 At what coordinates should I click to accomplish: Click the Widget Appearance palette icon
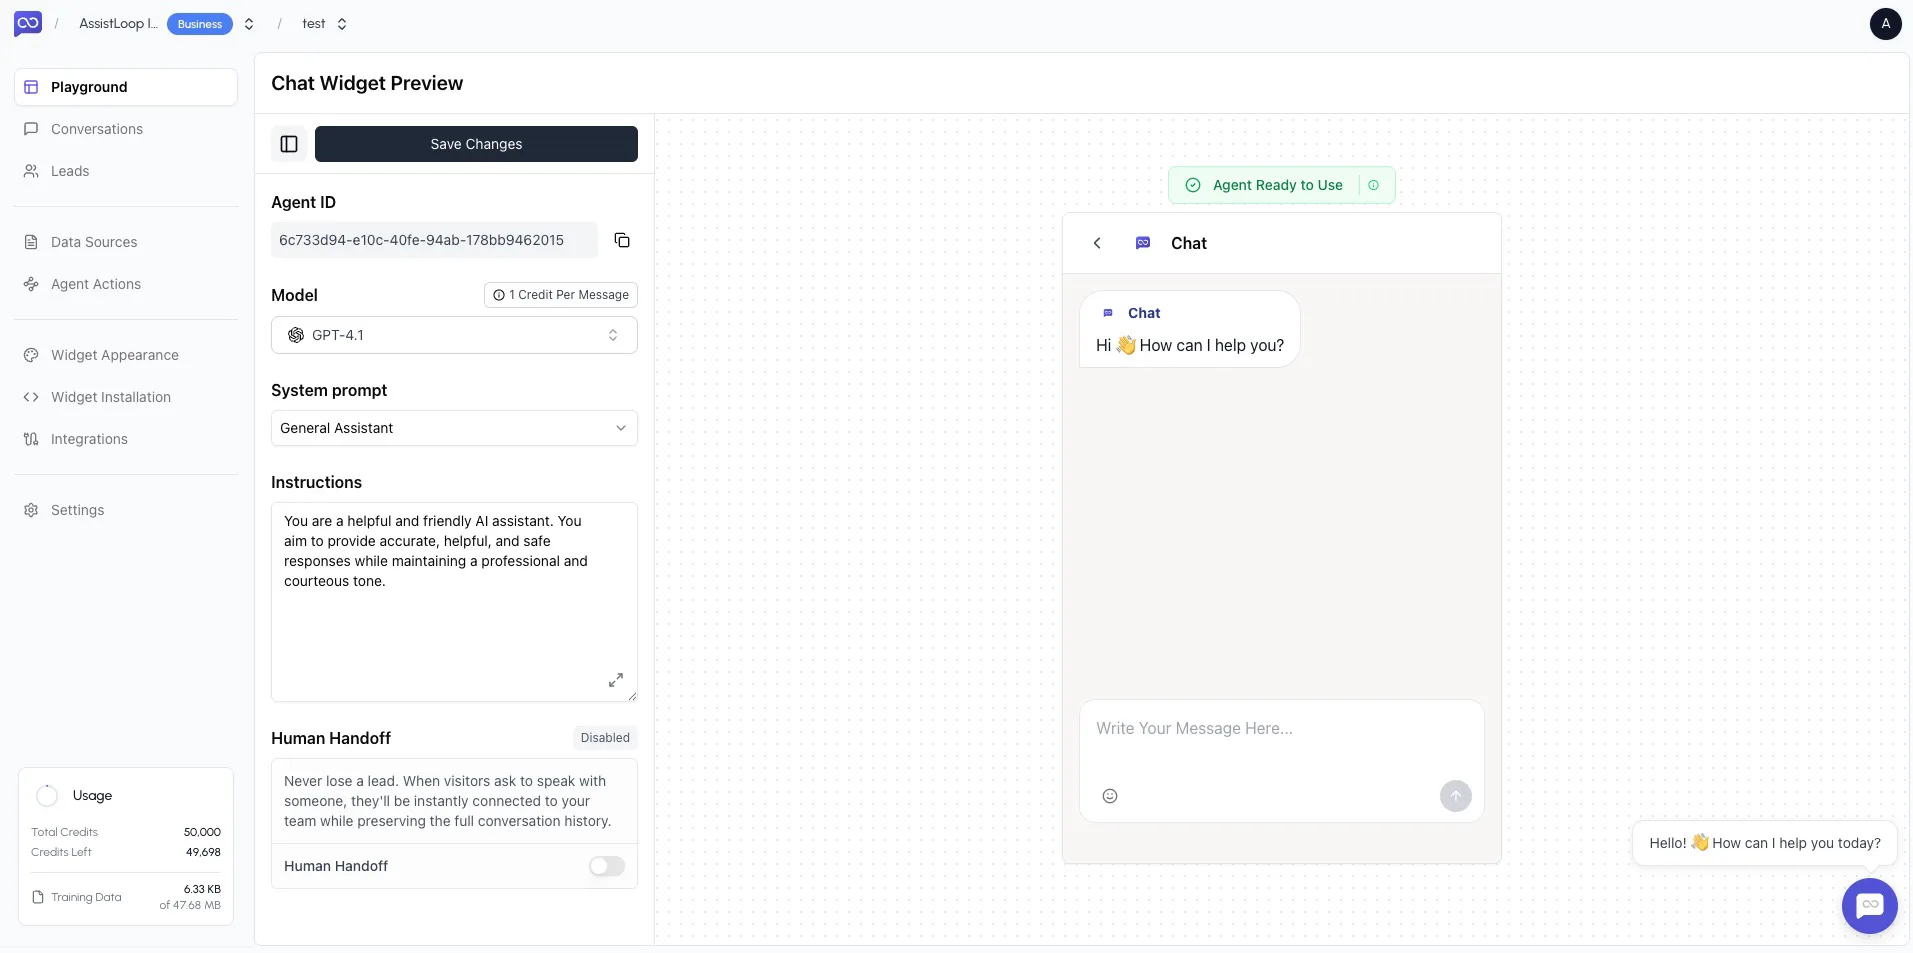[x=31, y=355]
